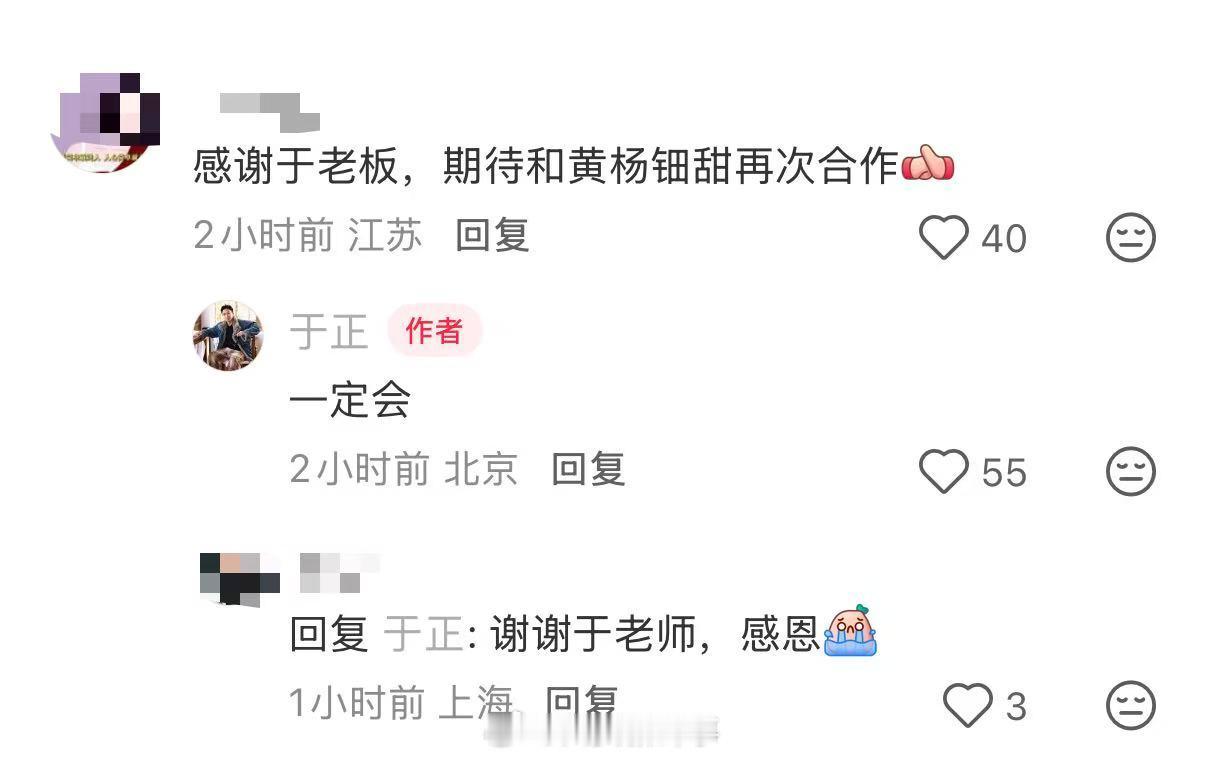Dislike the 谢谢于老师 reply
Viewport: 1206px width, 759px height.
(1131, 706)
